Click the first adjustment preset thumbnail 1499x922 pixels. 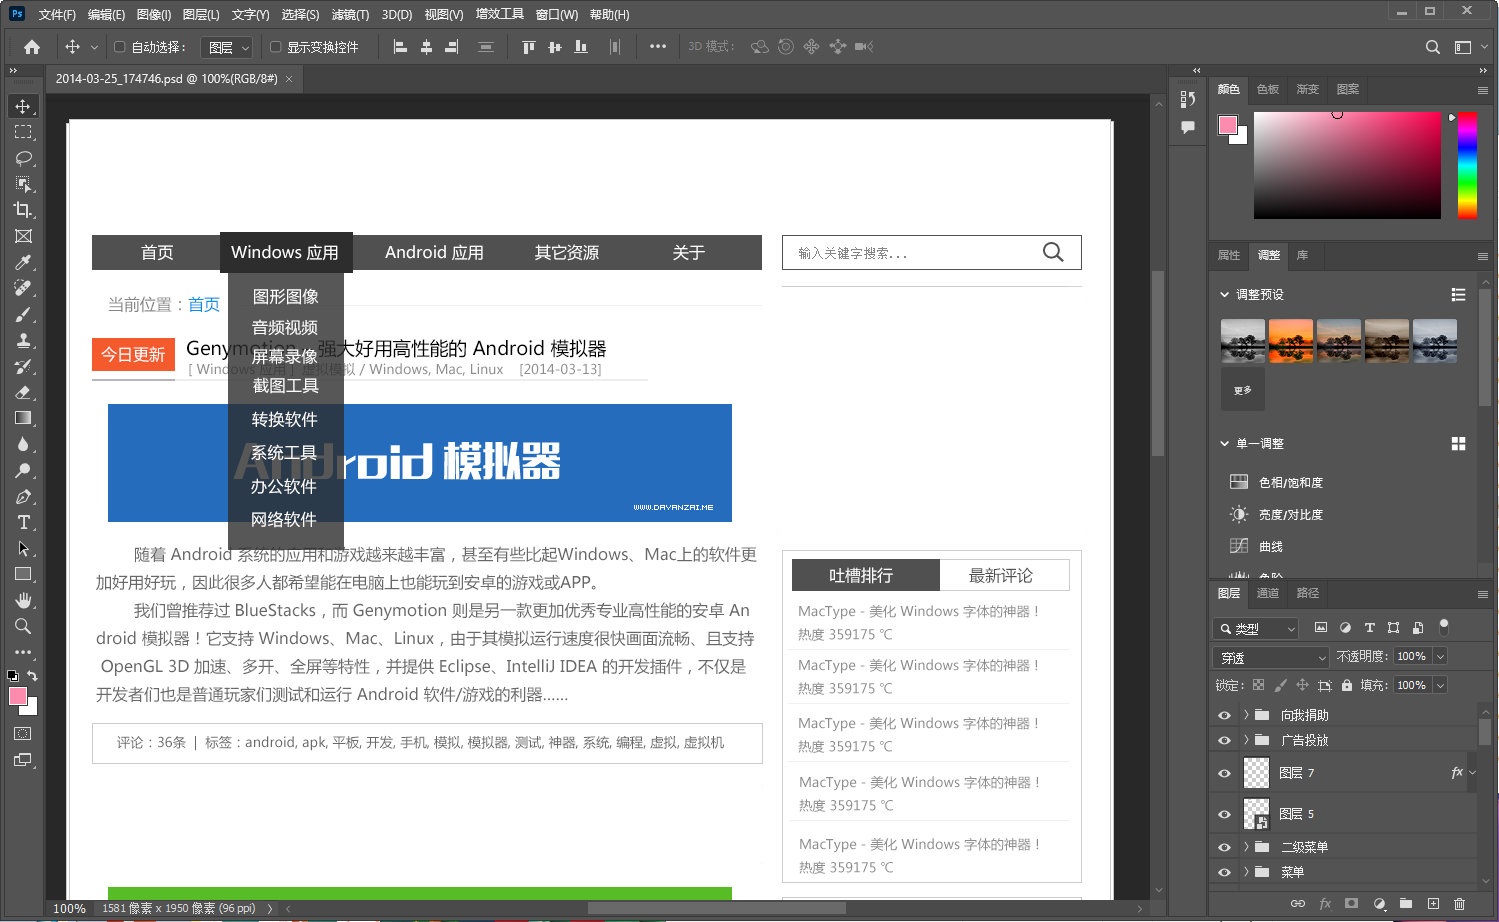(1242, 341)
